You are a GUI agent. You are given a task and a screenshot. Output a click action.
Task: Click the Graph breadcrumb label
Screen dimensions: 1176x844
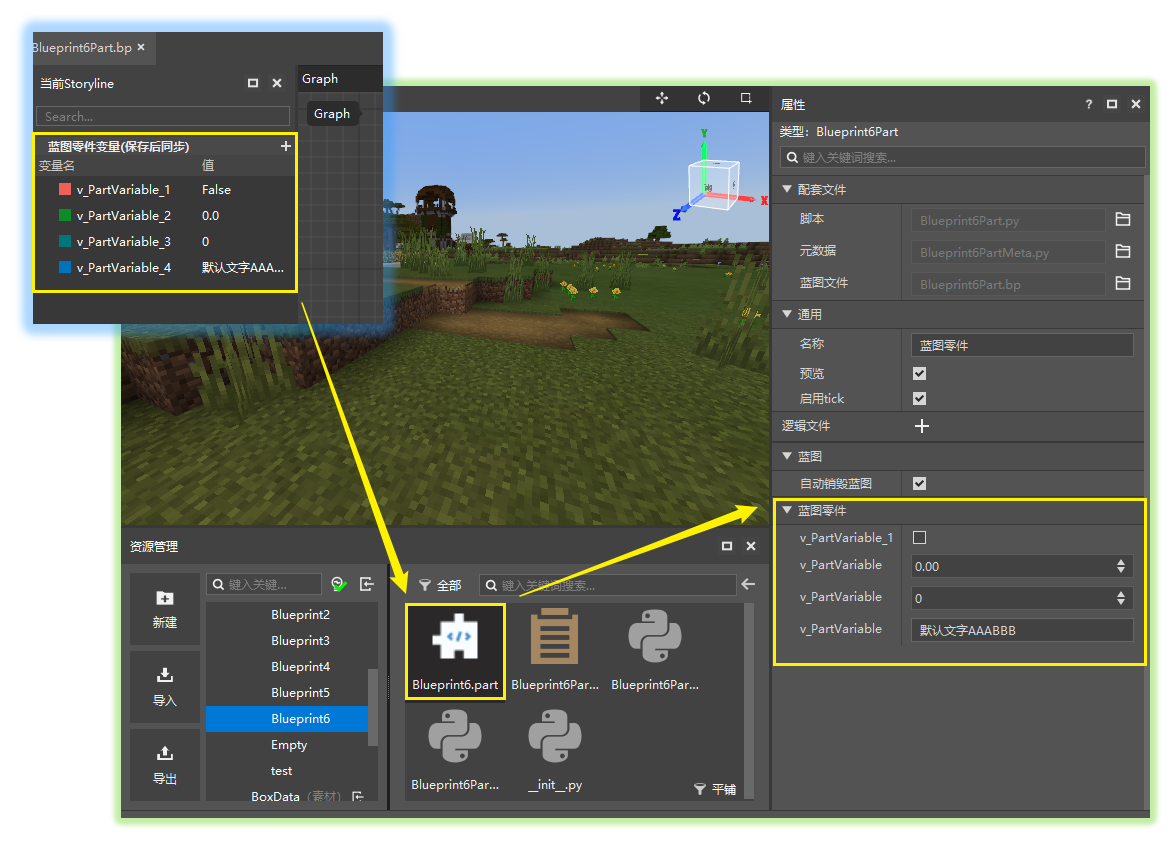(332, 114)
